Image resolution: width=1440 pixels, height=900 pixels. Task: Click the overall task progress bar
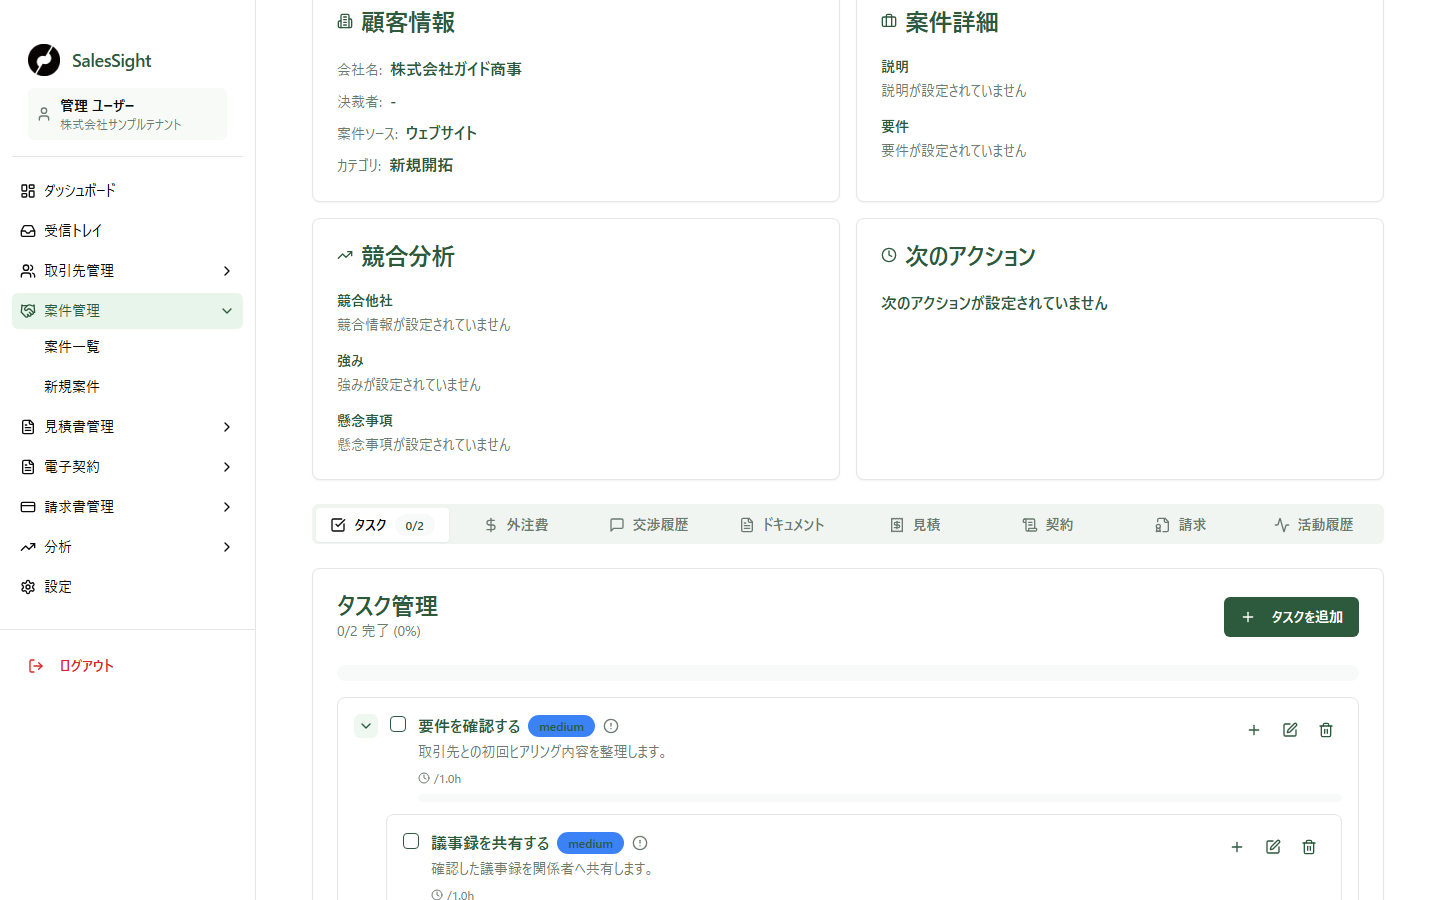(848, 673)
